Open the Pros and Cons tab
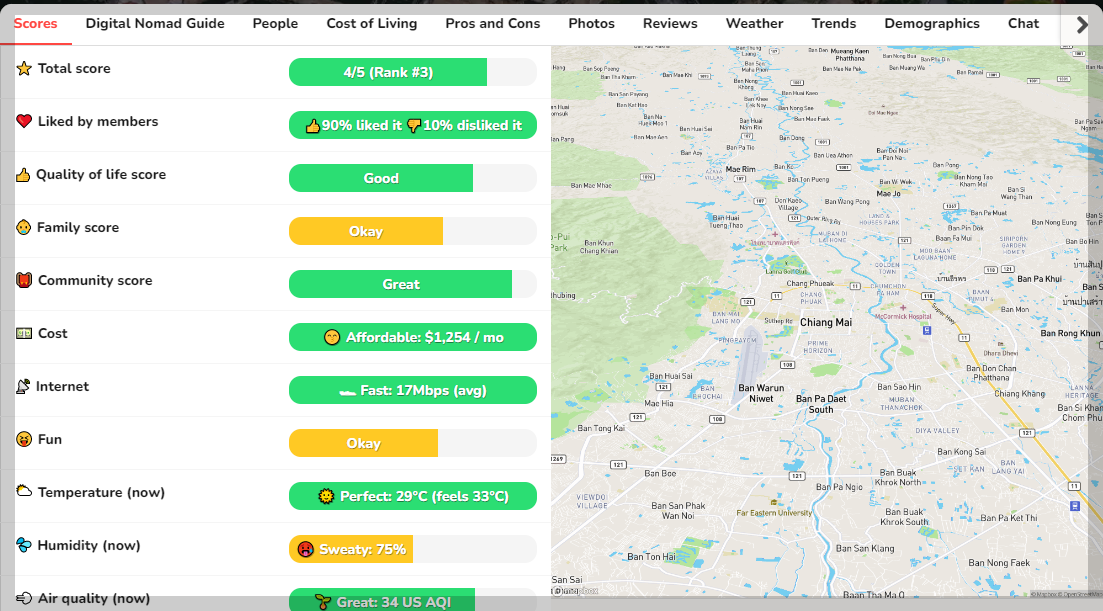Viewport: 1103px width, 611px height. pyautogui.click(x=492, y=23)
